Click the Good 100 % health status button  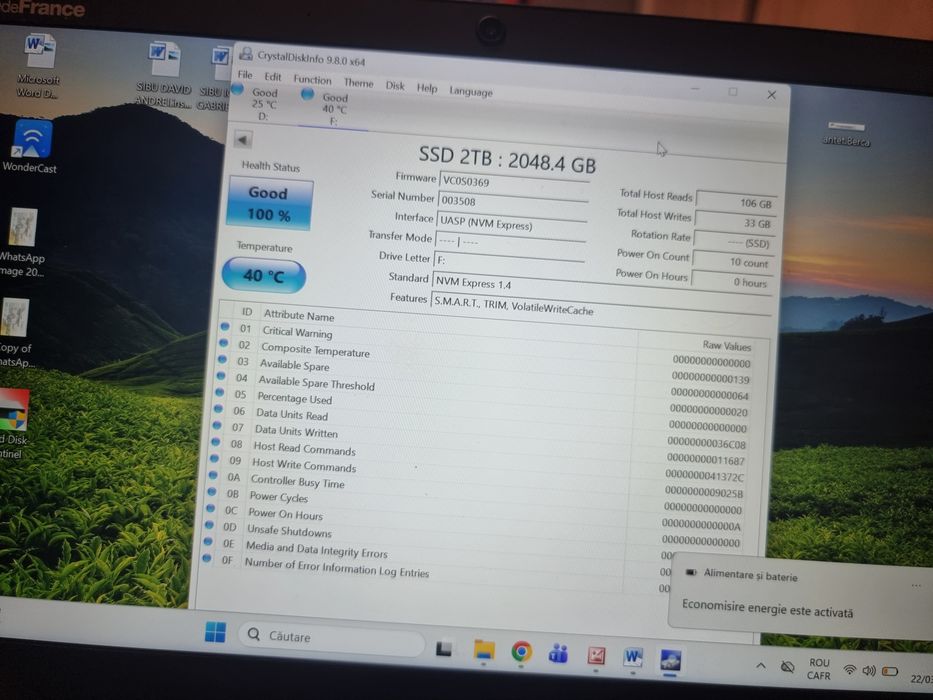[270, 204]
